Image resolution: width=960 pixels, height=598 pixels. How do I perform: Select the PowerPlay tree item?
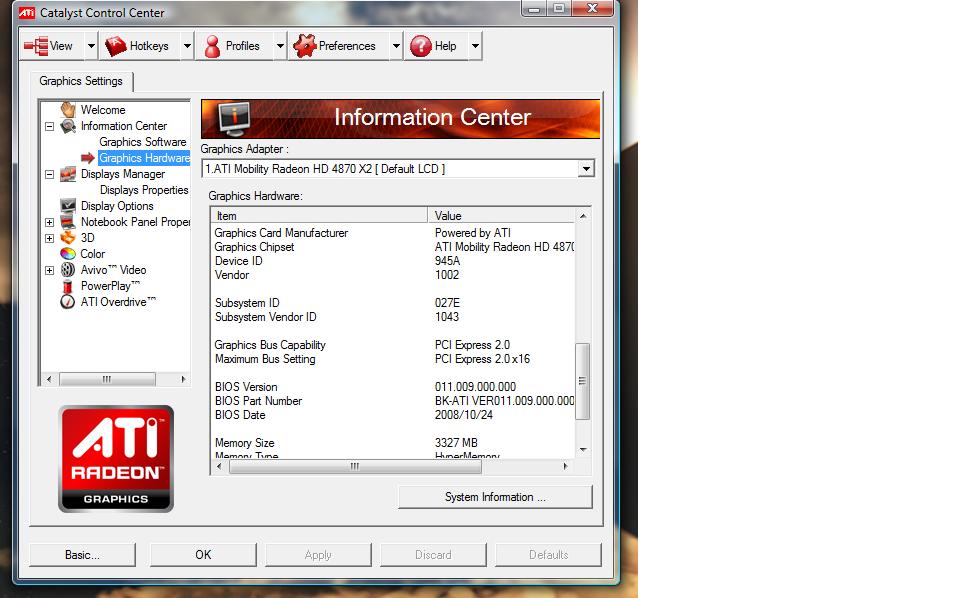pos(110,286)
